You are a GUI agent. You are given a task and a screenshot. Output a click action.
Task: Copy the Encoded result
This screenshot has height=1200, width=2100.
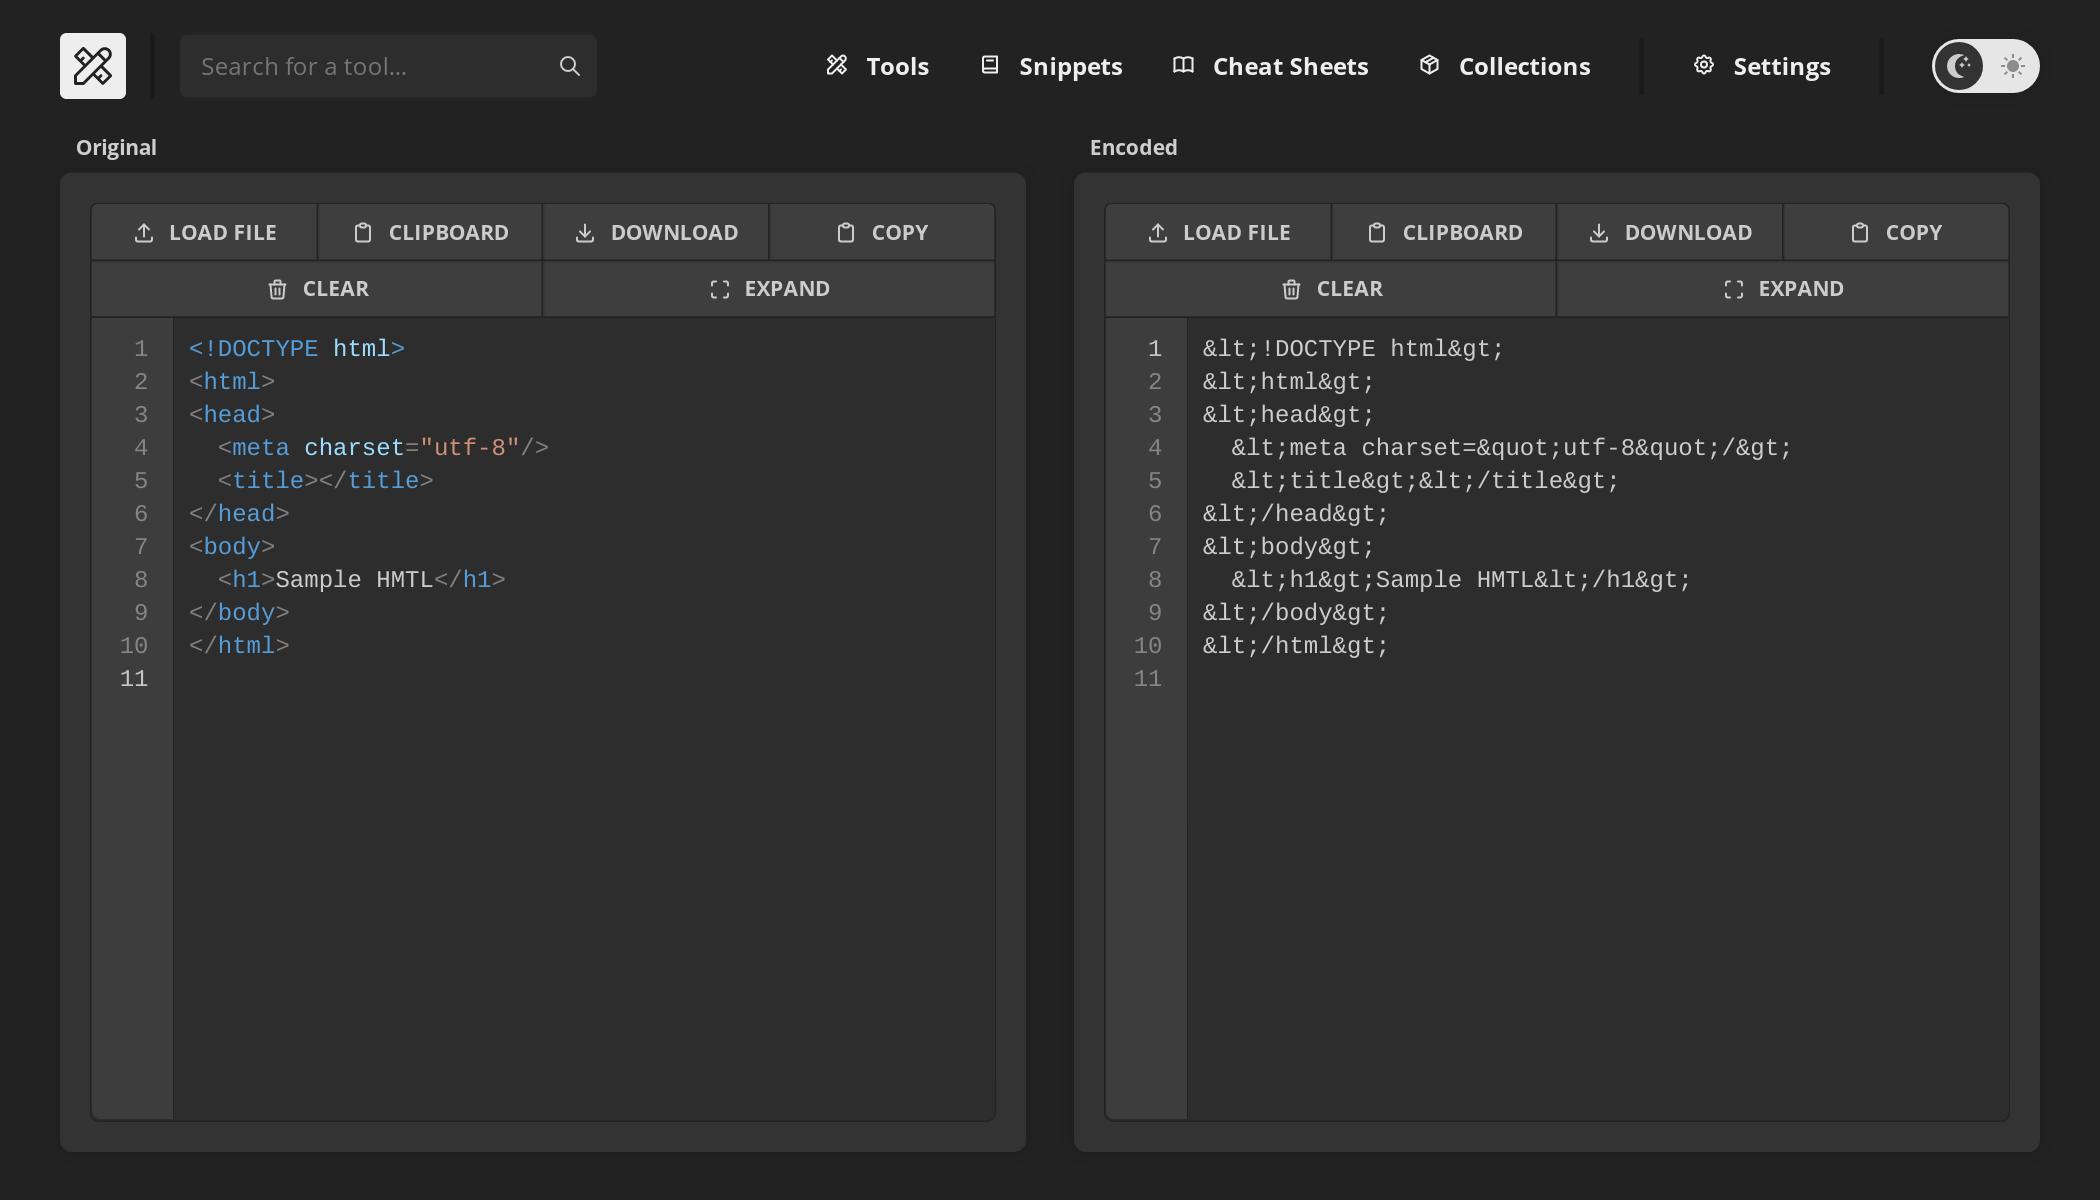(1895, 231)
